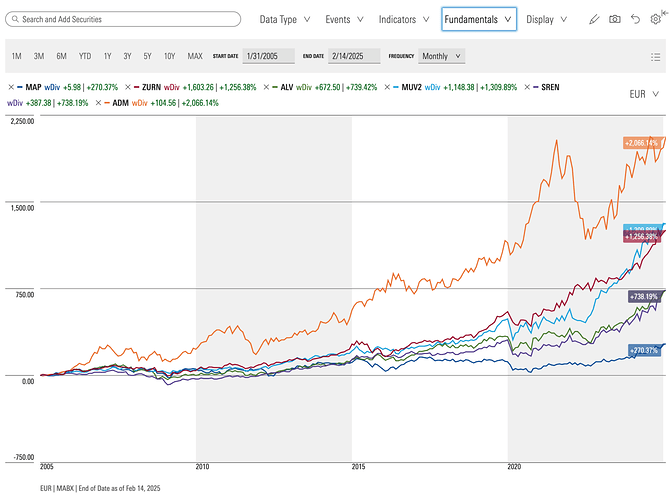Remove ADM security with its X

[x=98, y=103]
